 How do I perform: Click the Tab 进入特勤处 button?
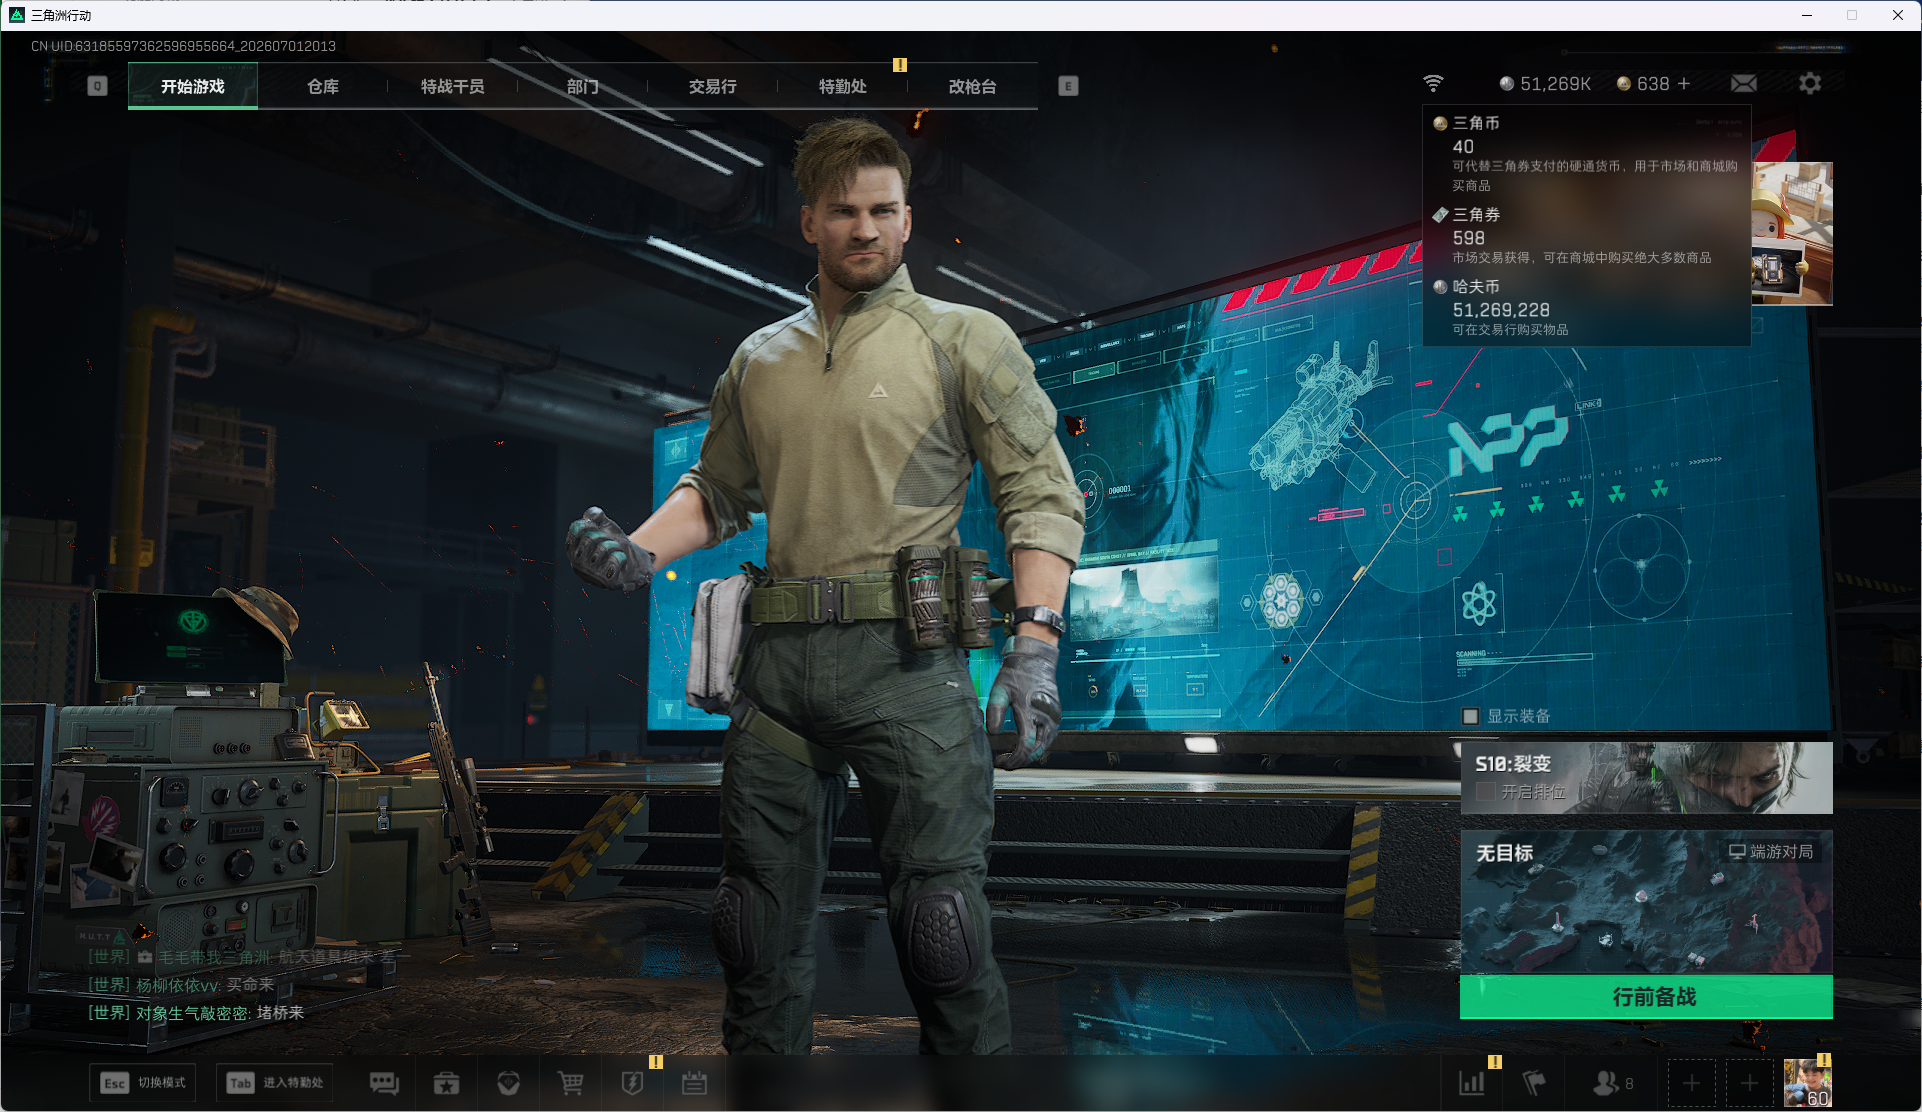click(x=274, y=1083)
